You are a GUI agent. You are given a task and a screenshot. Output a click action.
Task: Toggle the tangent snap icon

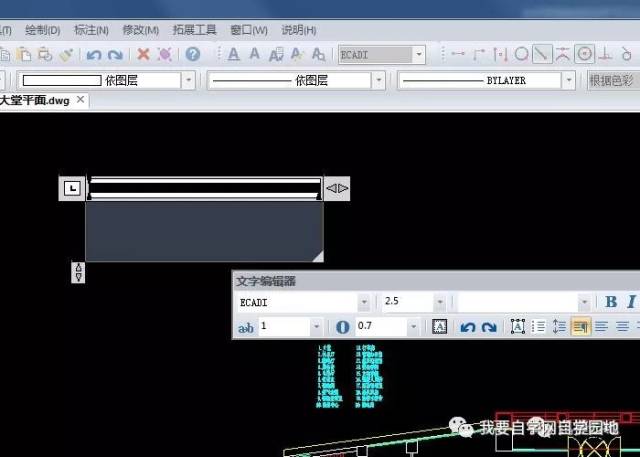click(626, 54)
